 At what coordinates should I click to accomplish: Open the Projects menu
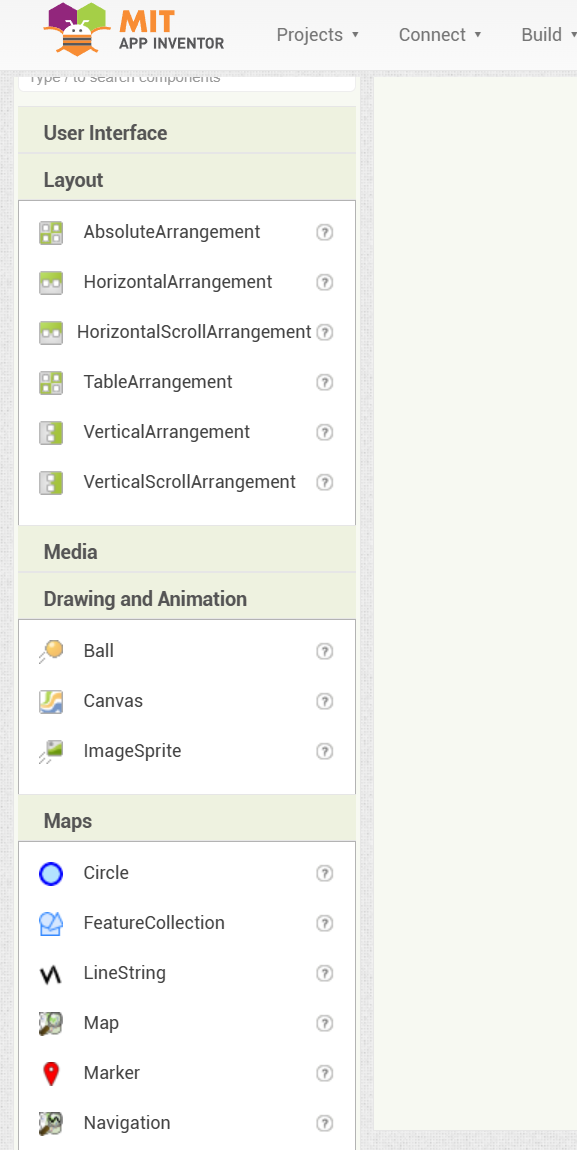tap(317, 34)
